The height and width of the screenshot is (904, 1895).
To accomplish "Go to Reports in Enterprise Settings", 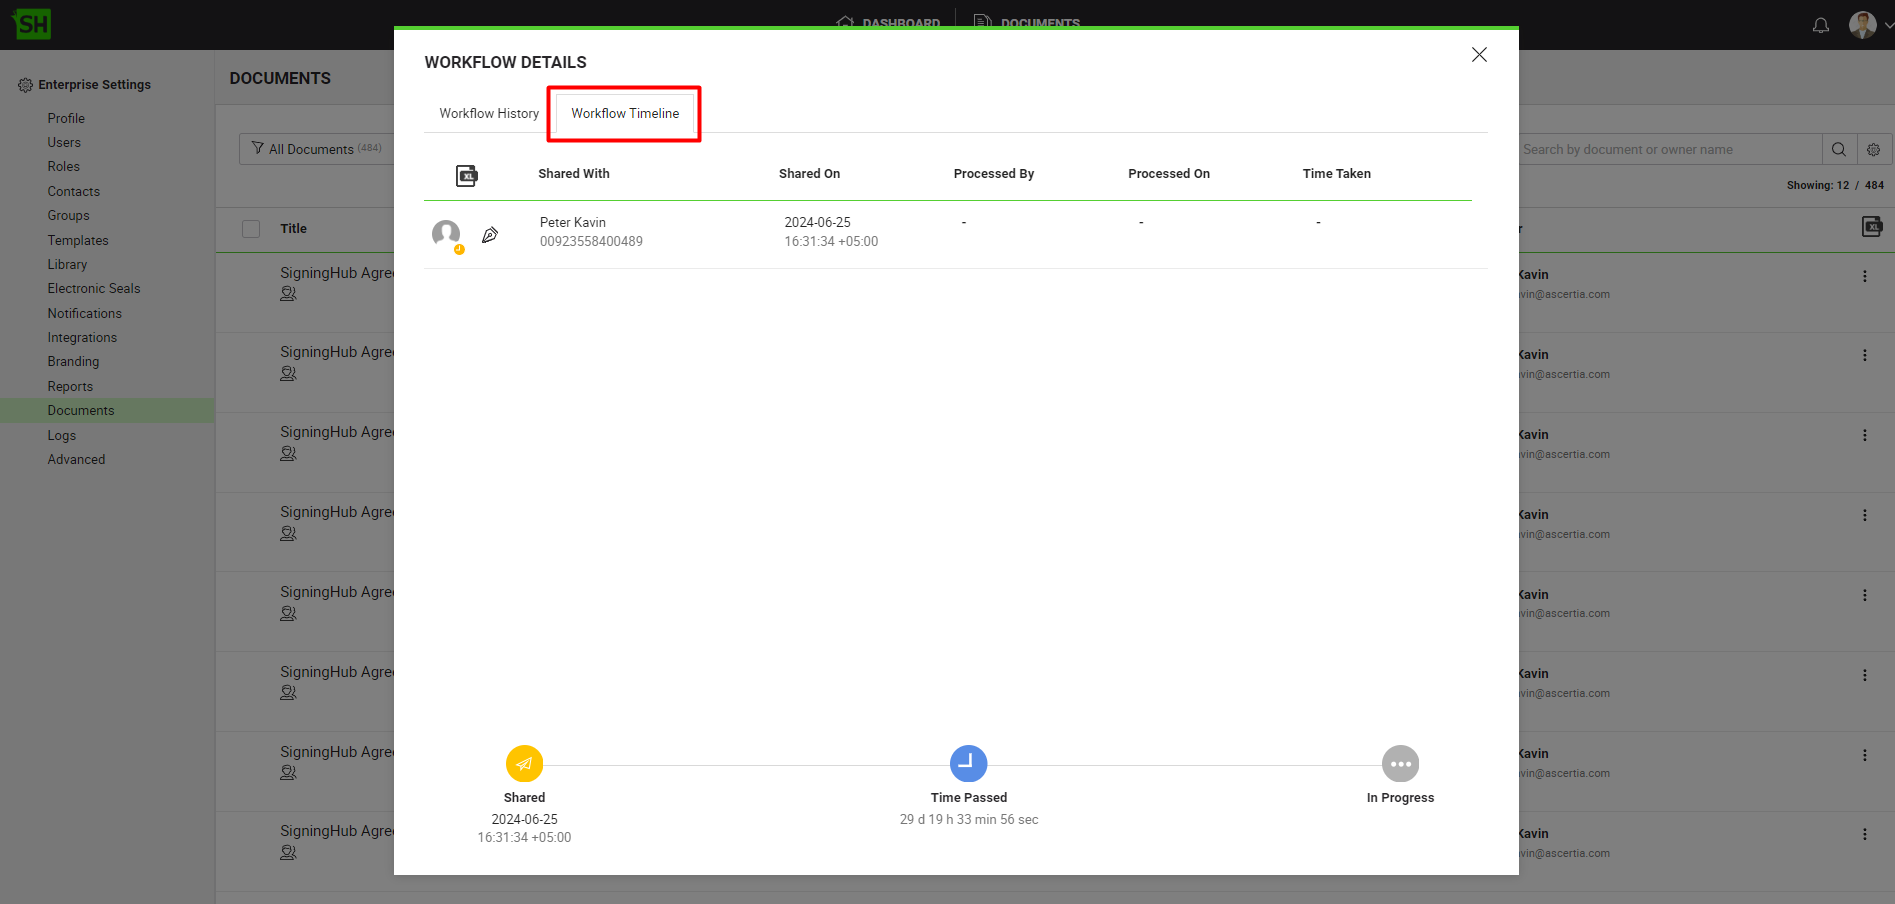I will point(70,386).
